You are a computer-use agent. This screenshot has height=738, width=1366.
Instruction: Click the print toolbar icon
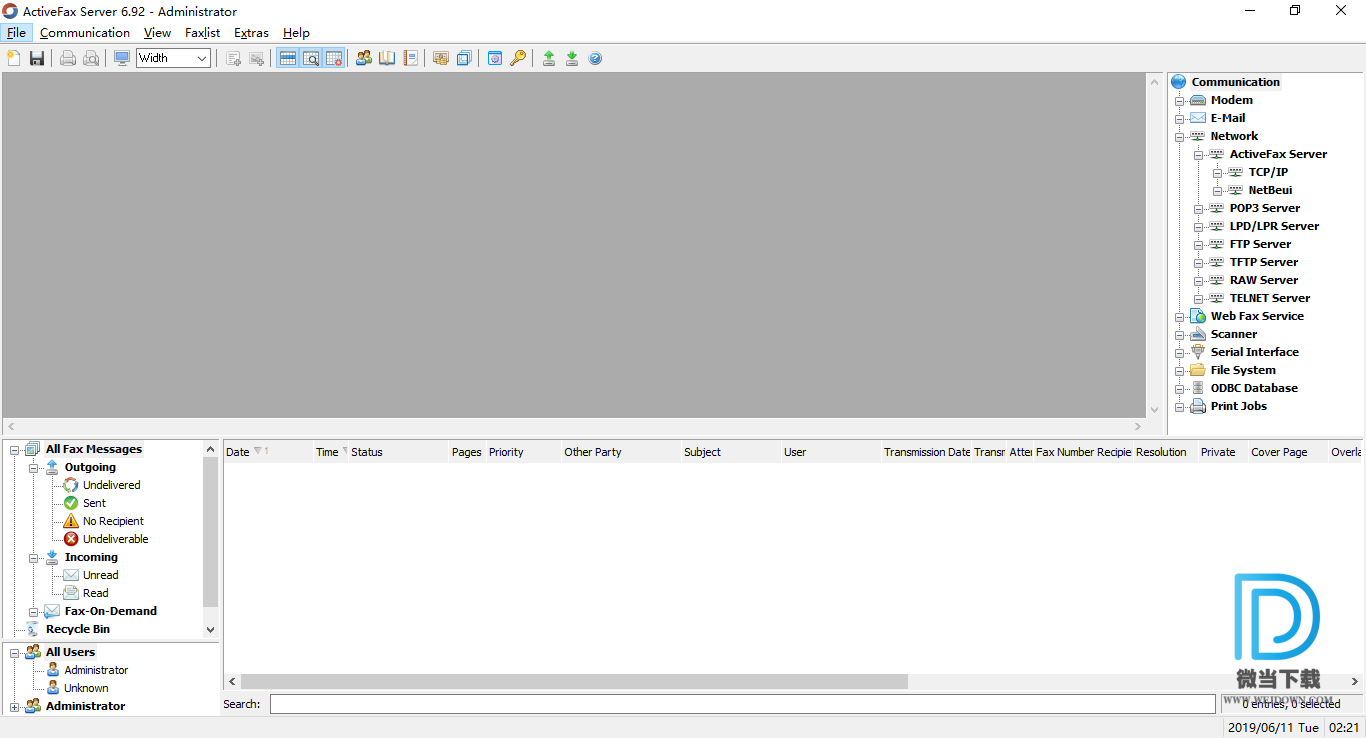pos(68,58)
